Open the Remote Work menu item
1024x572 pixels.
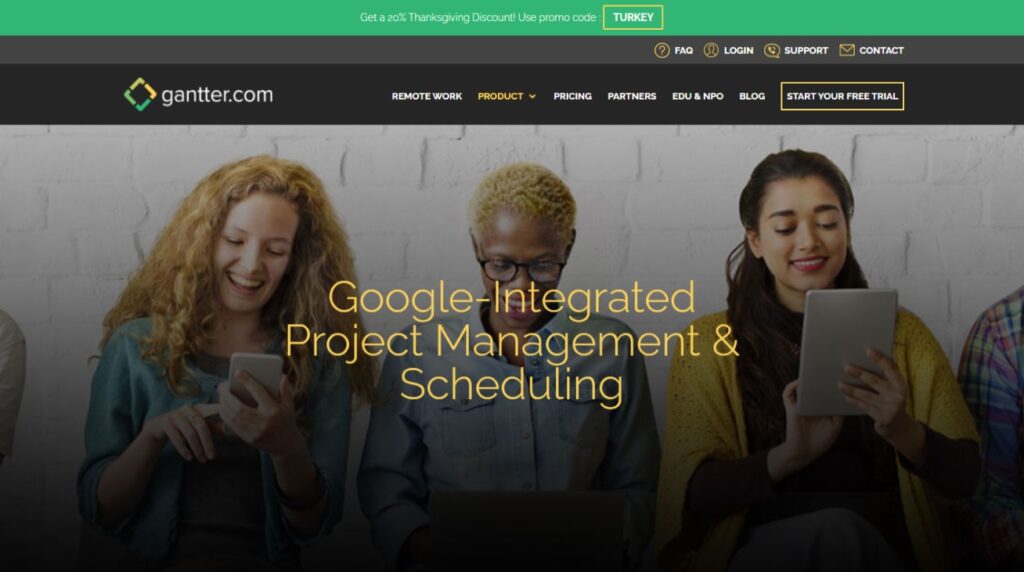(x=426, y=96)
